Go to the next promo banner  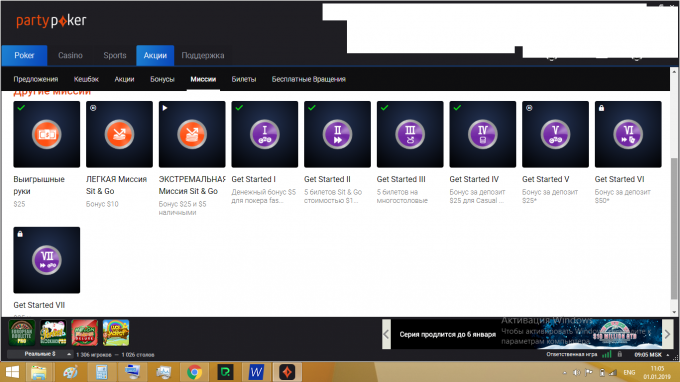coord(667,334)
